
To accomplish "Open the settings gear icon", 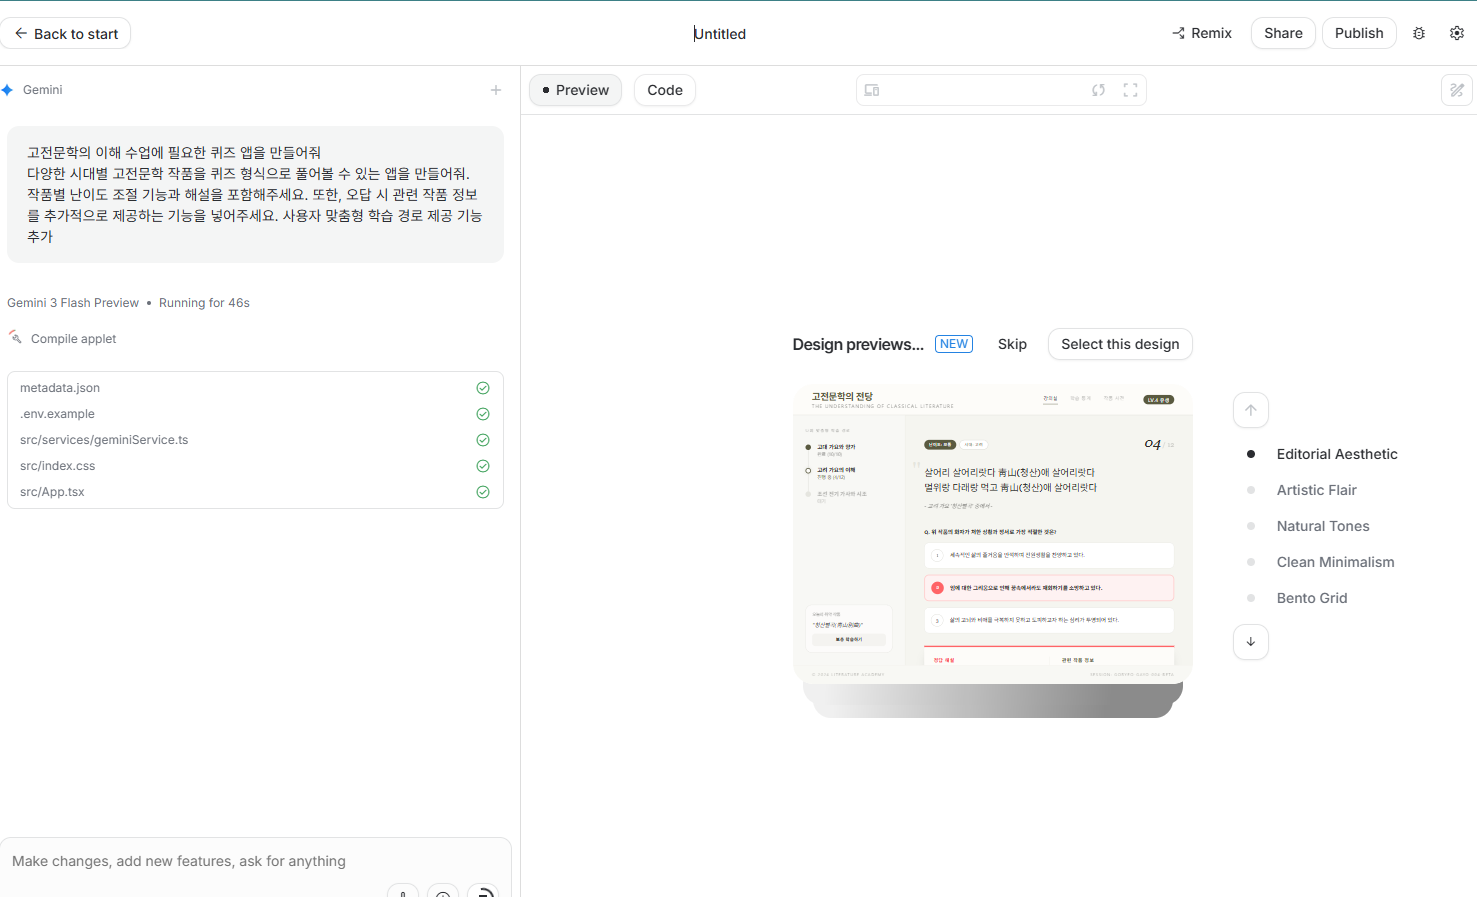I will tap(1457, 33).
